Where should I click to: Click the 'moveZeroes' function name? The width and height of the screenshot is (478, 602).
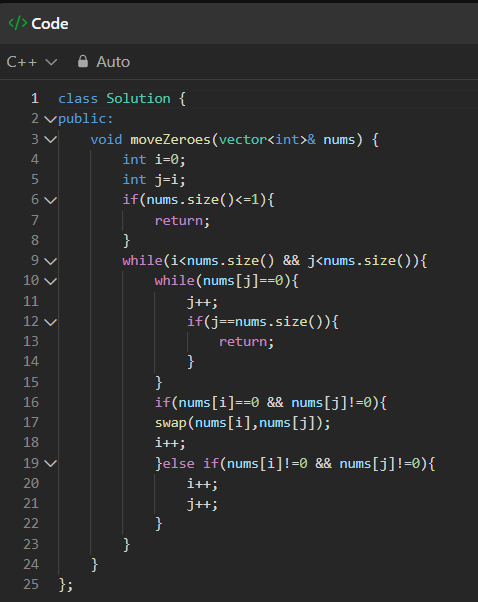(170, 139)
